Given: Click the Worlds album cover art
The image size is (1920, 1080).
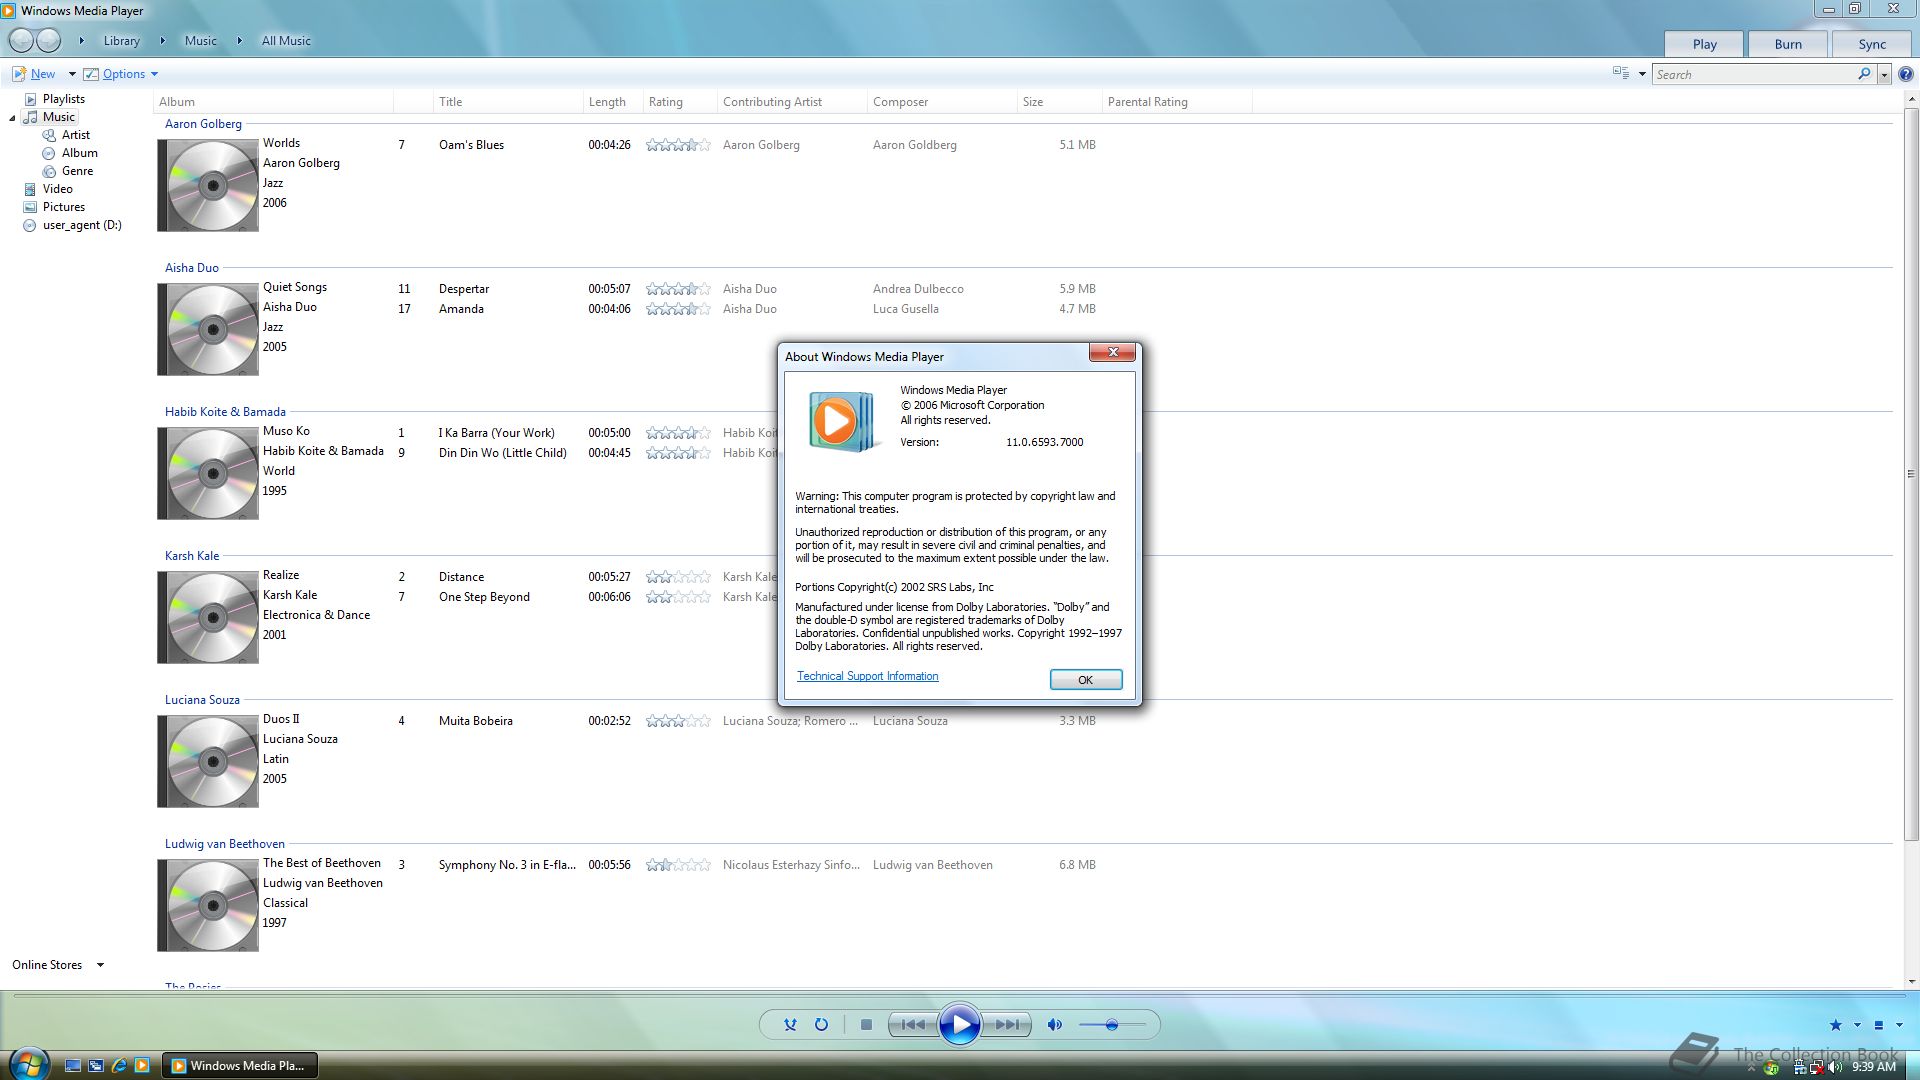Looking at the screenshot, I should [208, 186].
